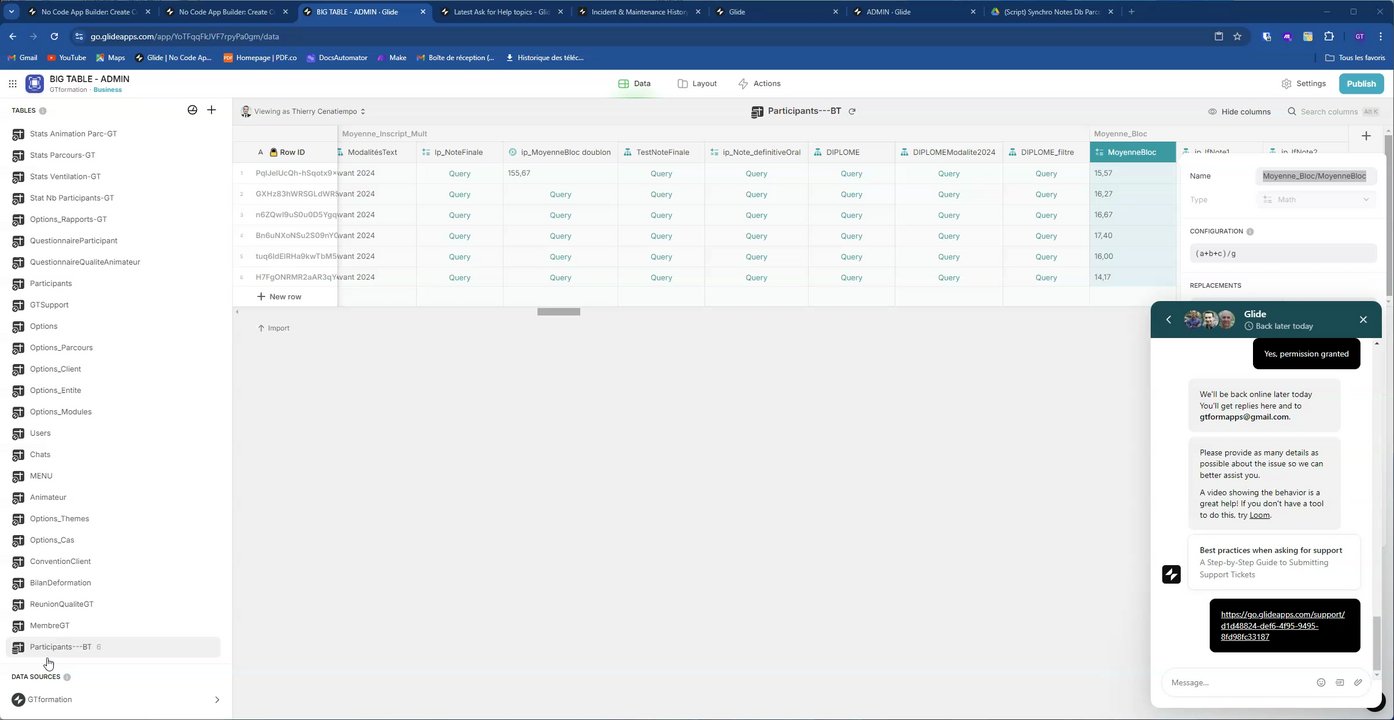Screen dimensions: 1394x720
Task: Open the GIF picker in chat
Action: coord(1340,683)
